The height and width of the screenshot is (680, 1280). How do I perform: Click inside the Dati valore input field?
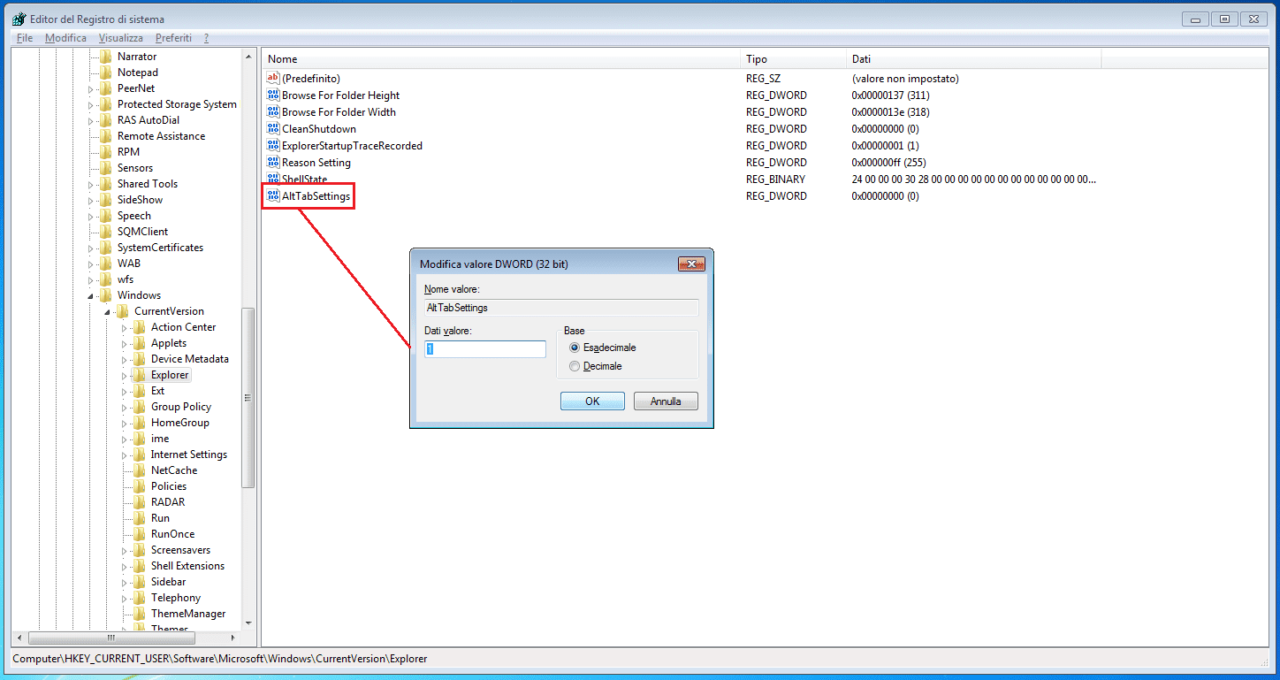485,348
